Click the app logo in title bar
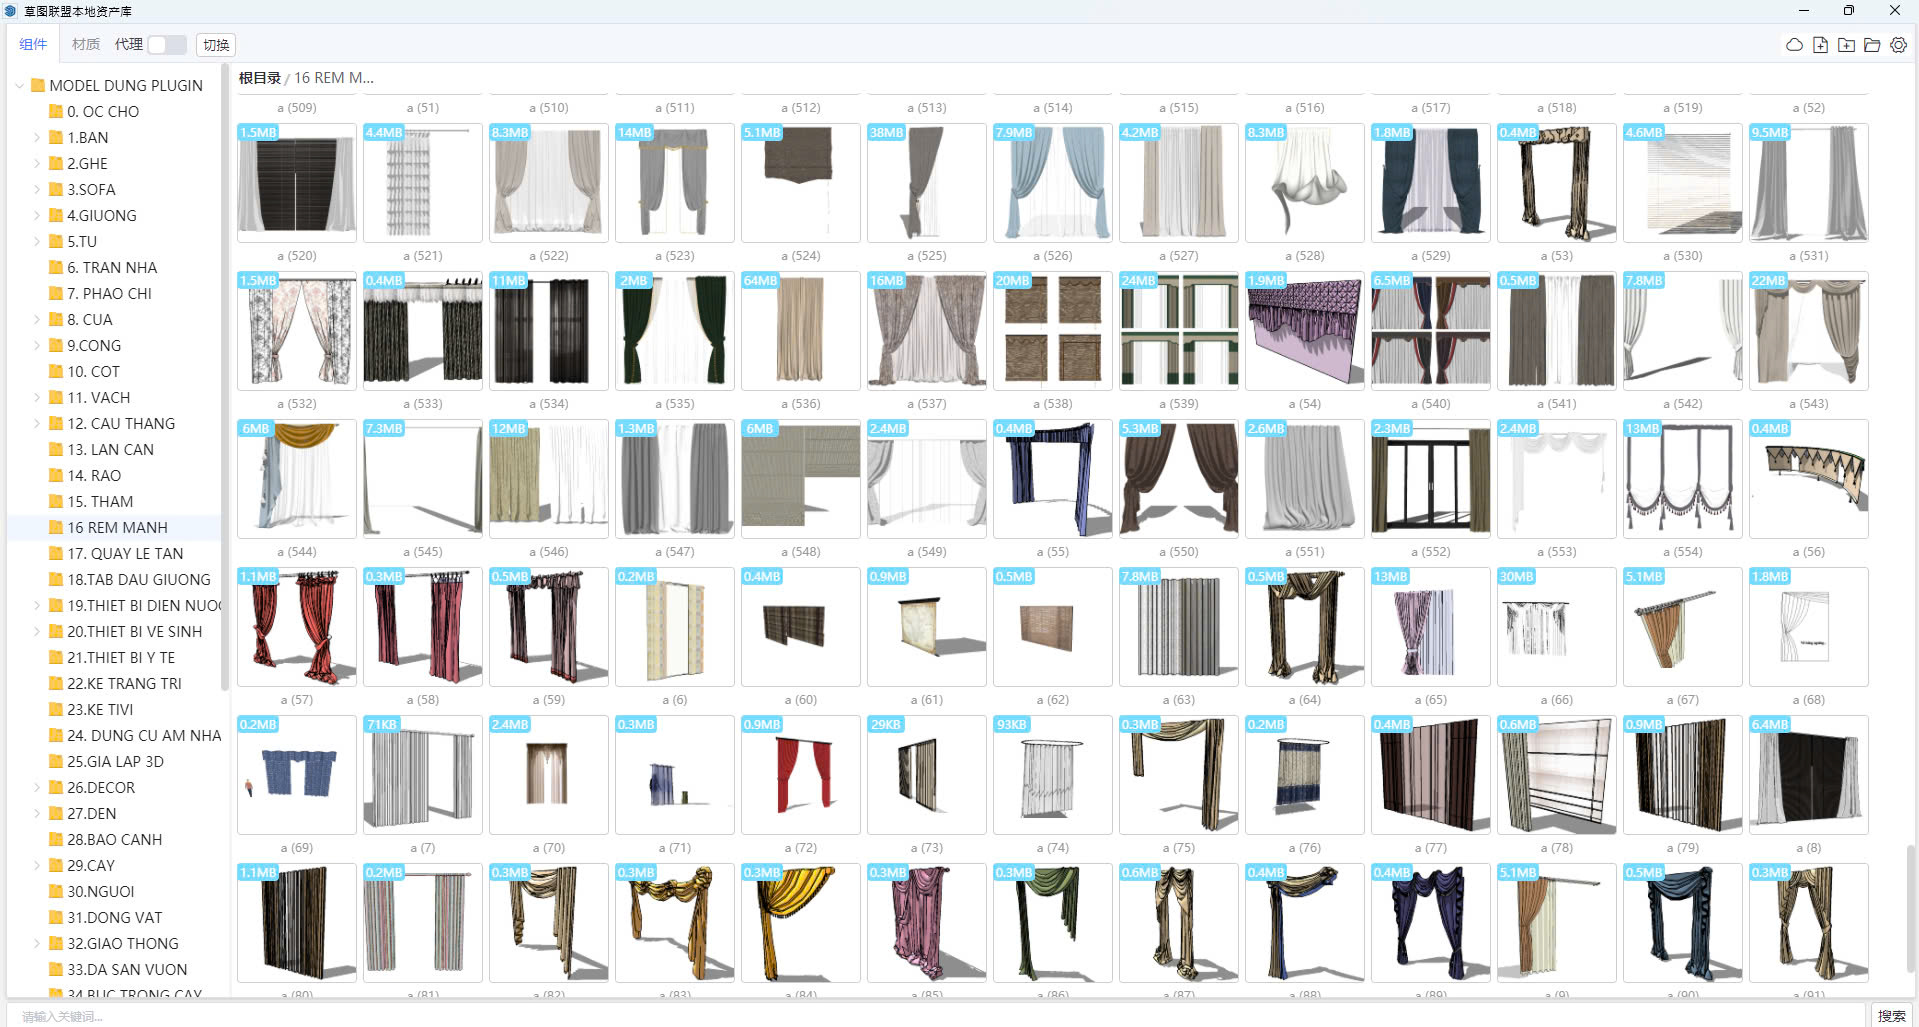The height and width of the screenshot is (1027, 1919). coord(11,11)
